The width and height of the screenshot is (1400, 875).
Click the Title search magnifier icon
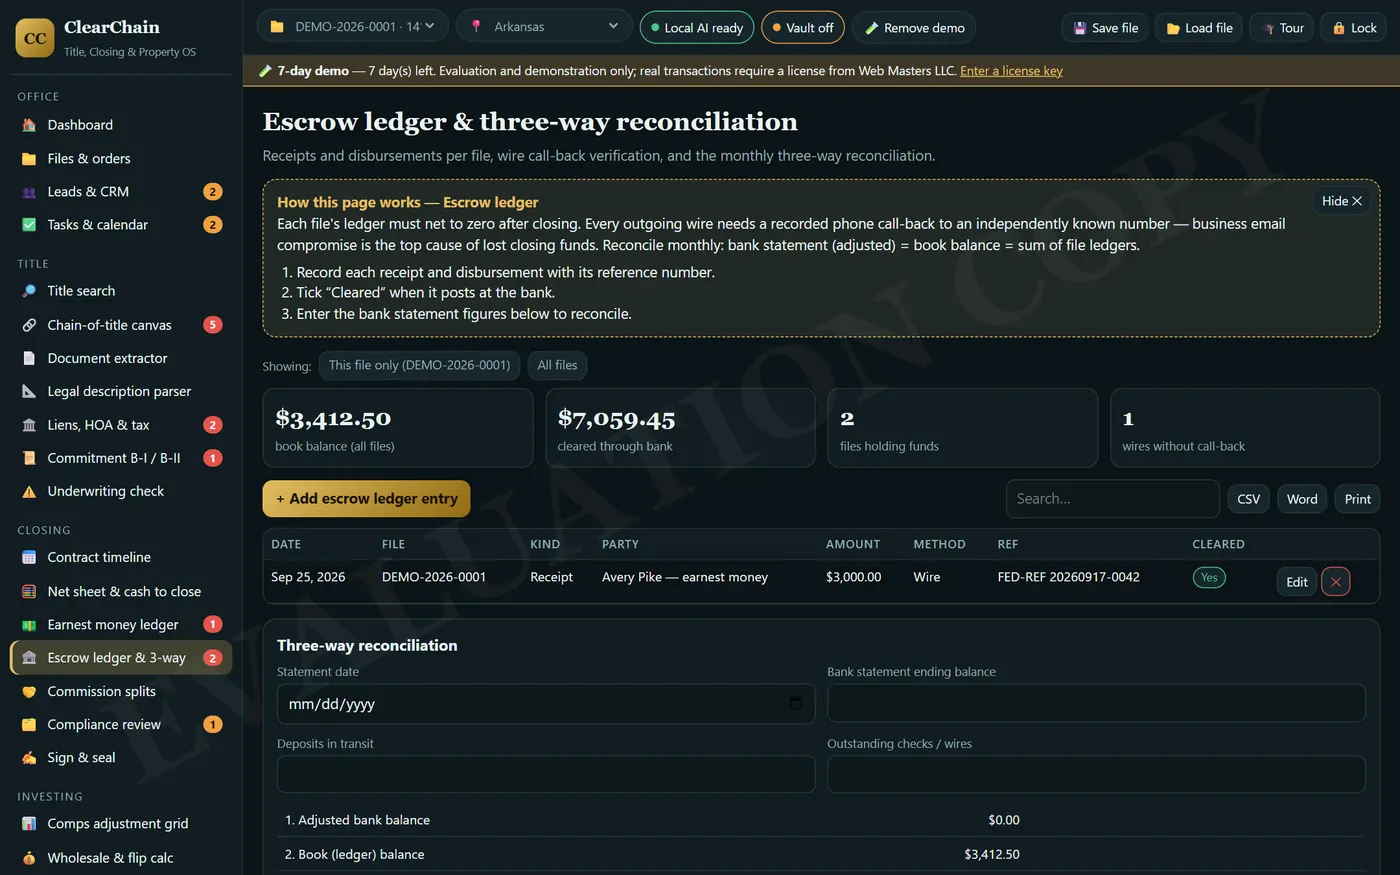pyautogui.click(x=29, y=291)
